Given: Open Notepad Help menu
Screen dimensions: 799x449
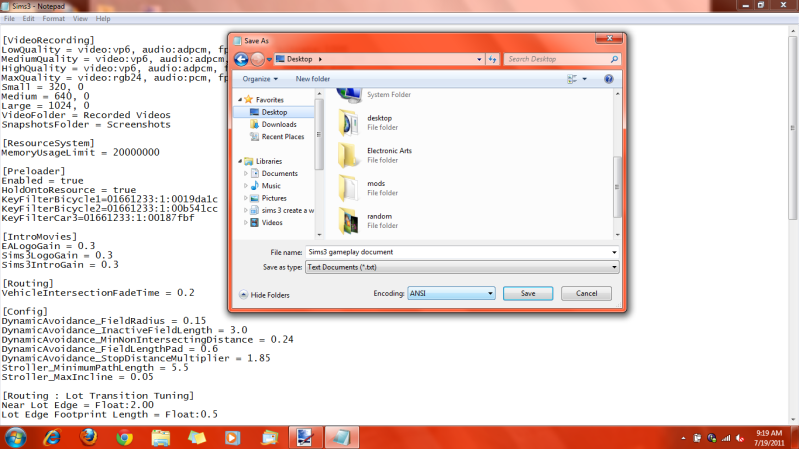Looking at the screenshot, I should point(102,19).
